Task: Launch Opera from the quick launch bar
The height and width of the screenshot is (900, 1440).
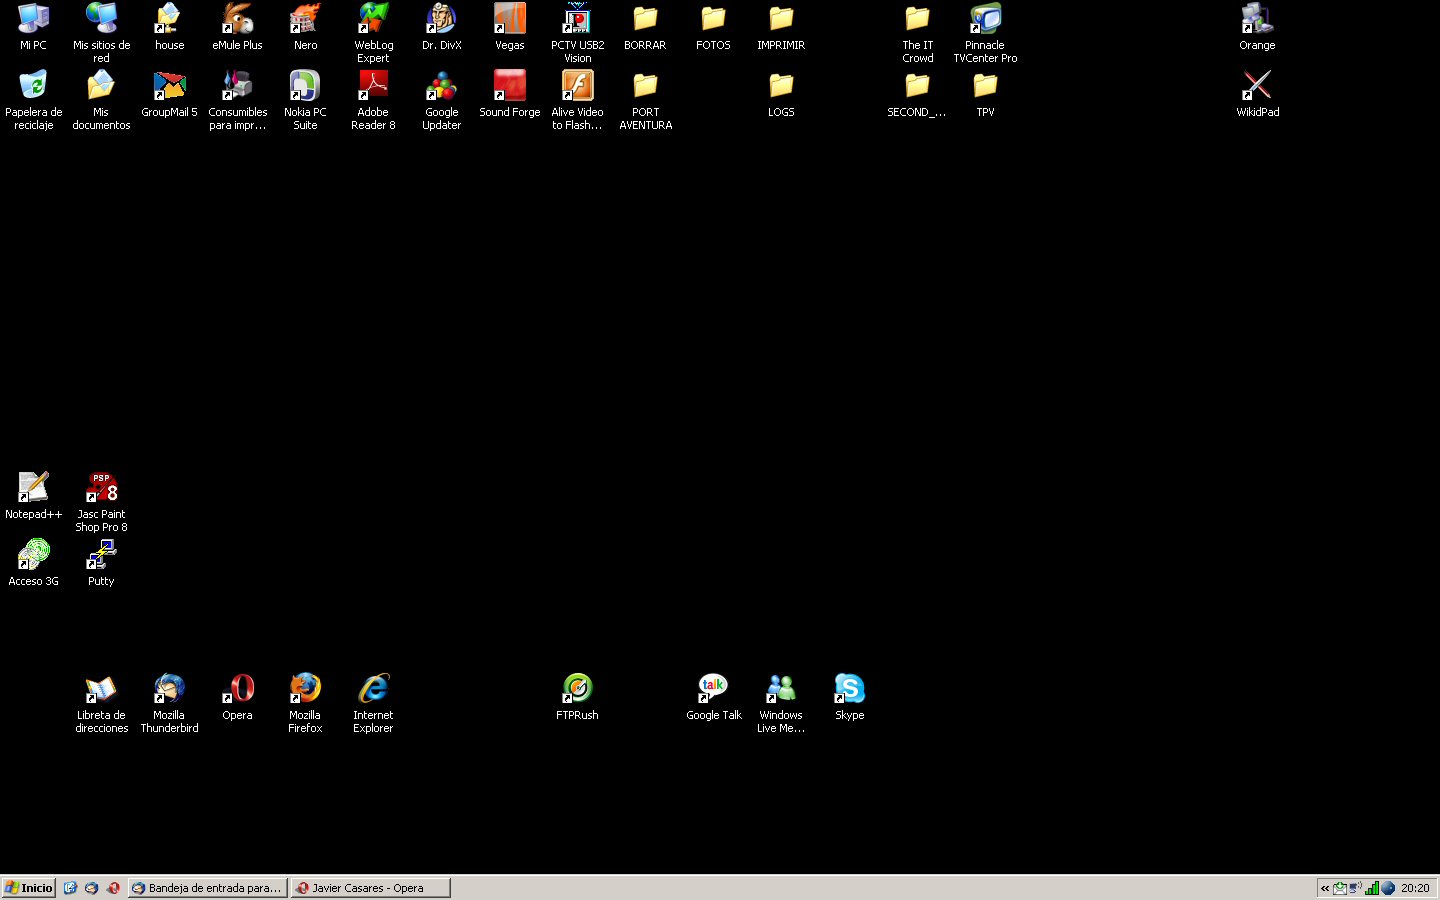Action: pyautogui.click(x=113, y=888)
